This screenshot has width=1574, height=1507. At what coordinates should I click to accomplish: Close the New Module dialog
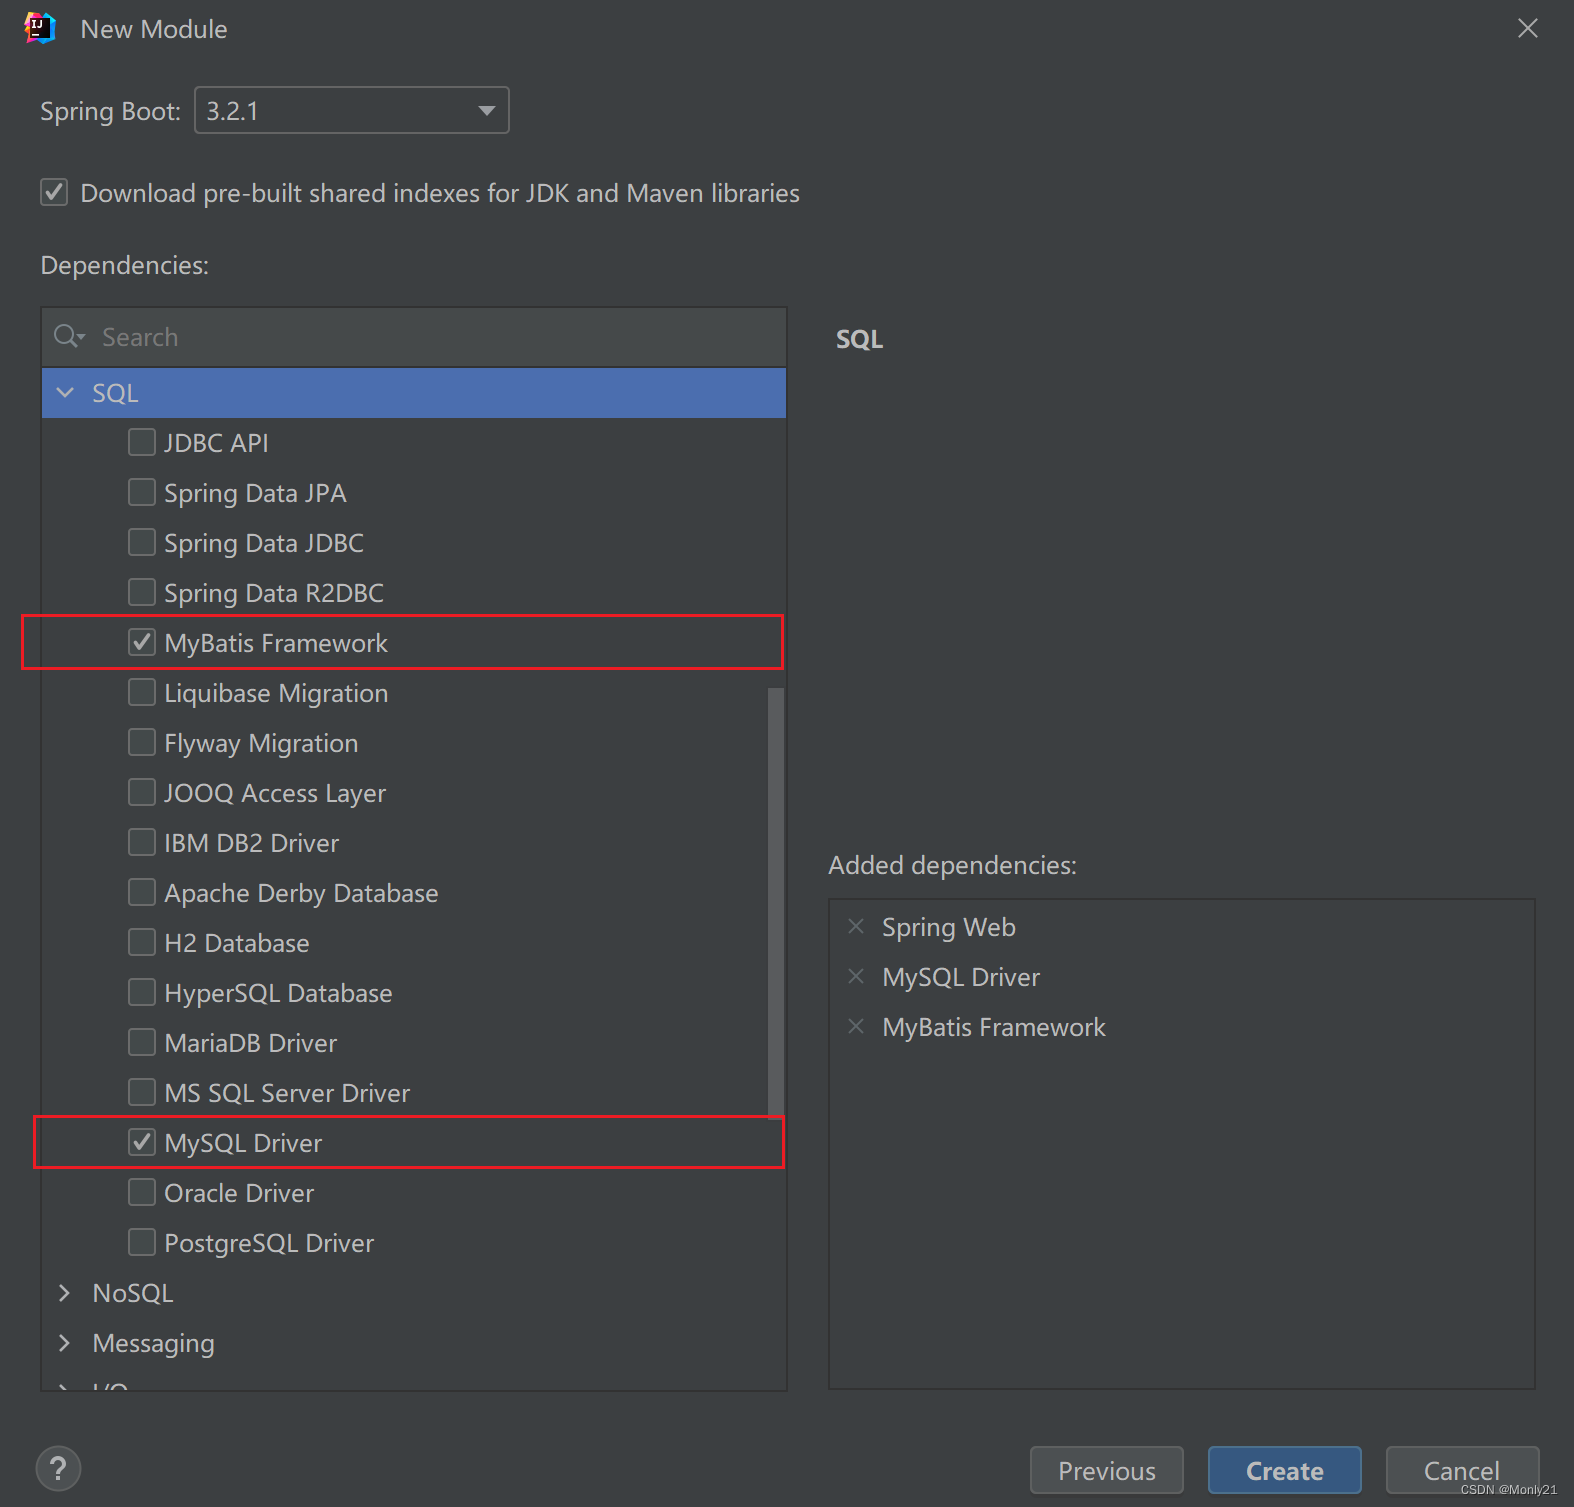click(x=1528, y=28)
